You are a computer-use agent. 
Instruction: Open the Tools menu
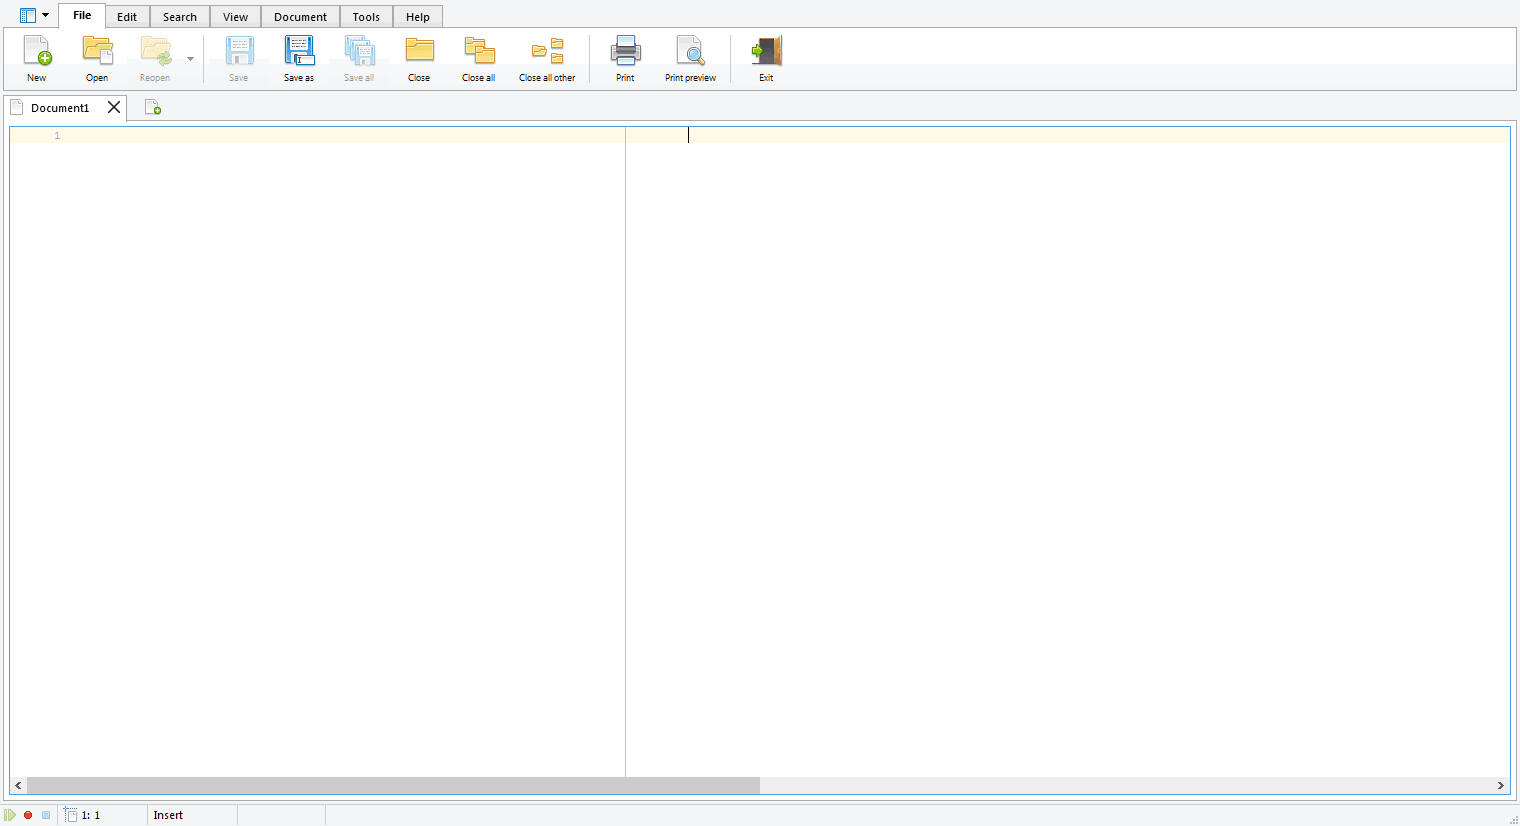(366, 16)
